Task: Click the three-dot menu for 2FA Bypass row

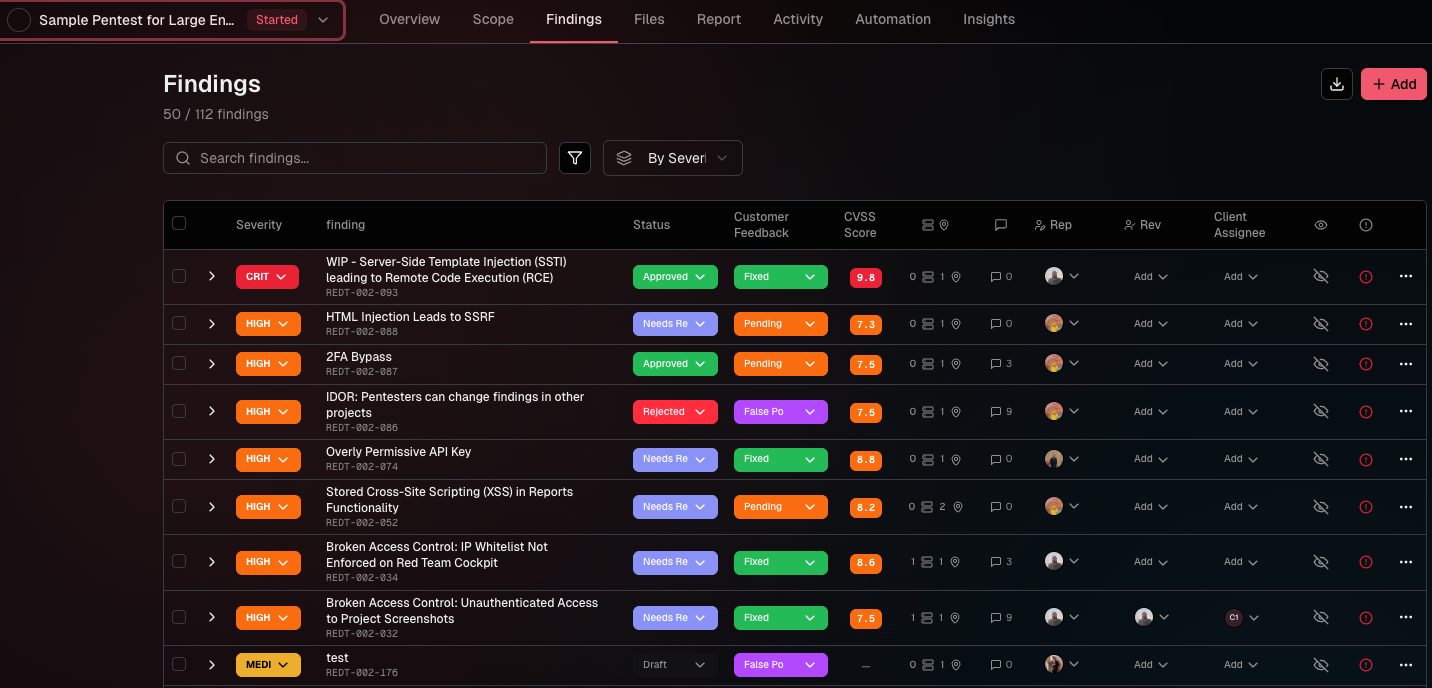Action: 1405,364
